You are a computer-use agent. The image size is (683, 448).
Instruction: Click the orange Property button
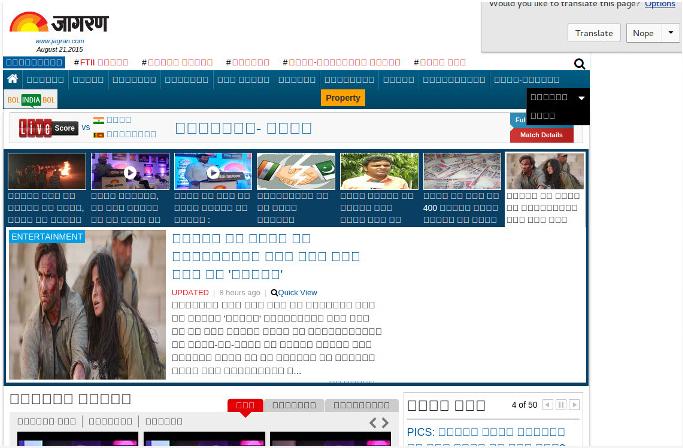[x=343, y=98]
